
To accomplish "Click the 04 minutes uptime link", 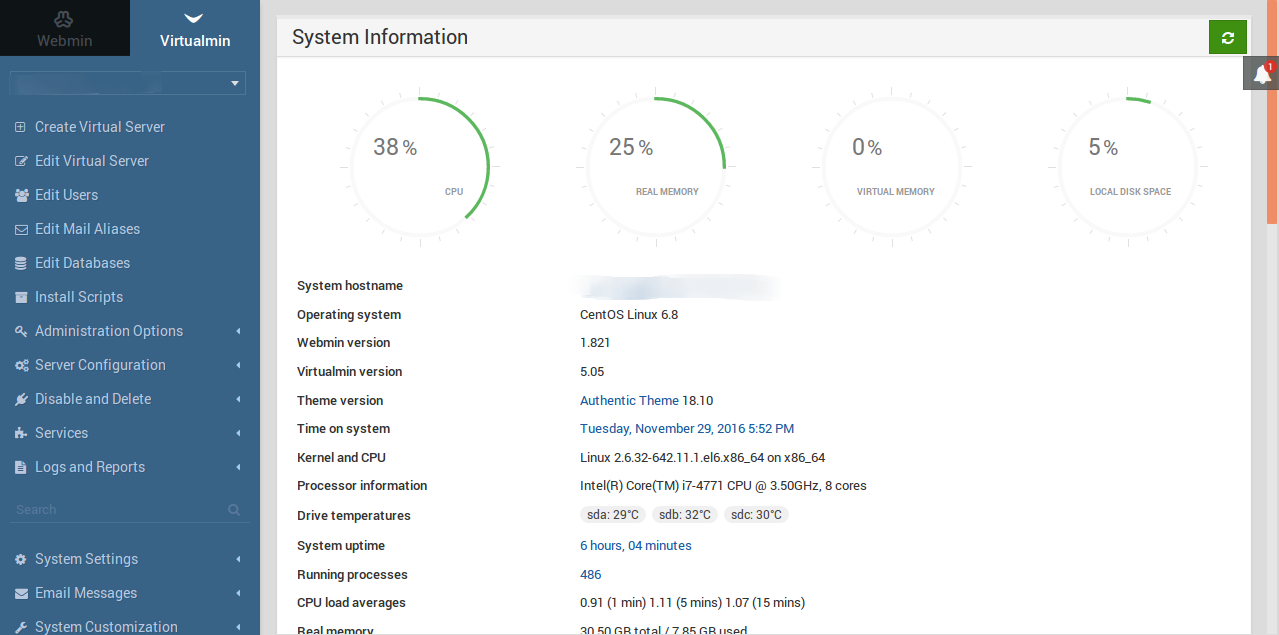I will pos(660,546).
